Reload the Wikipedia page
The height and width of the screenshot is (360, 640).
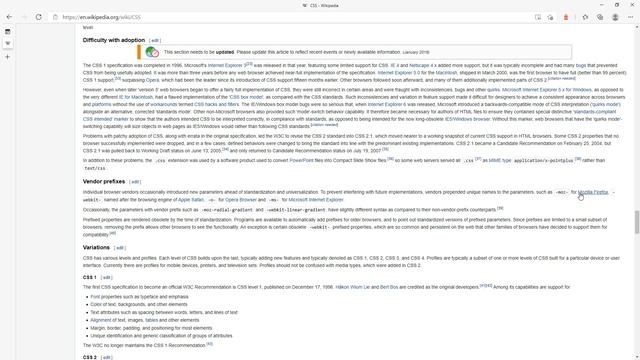pos(38,17)
